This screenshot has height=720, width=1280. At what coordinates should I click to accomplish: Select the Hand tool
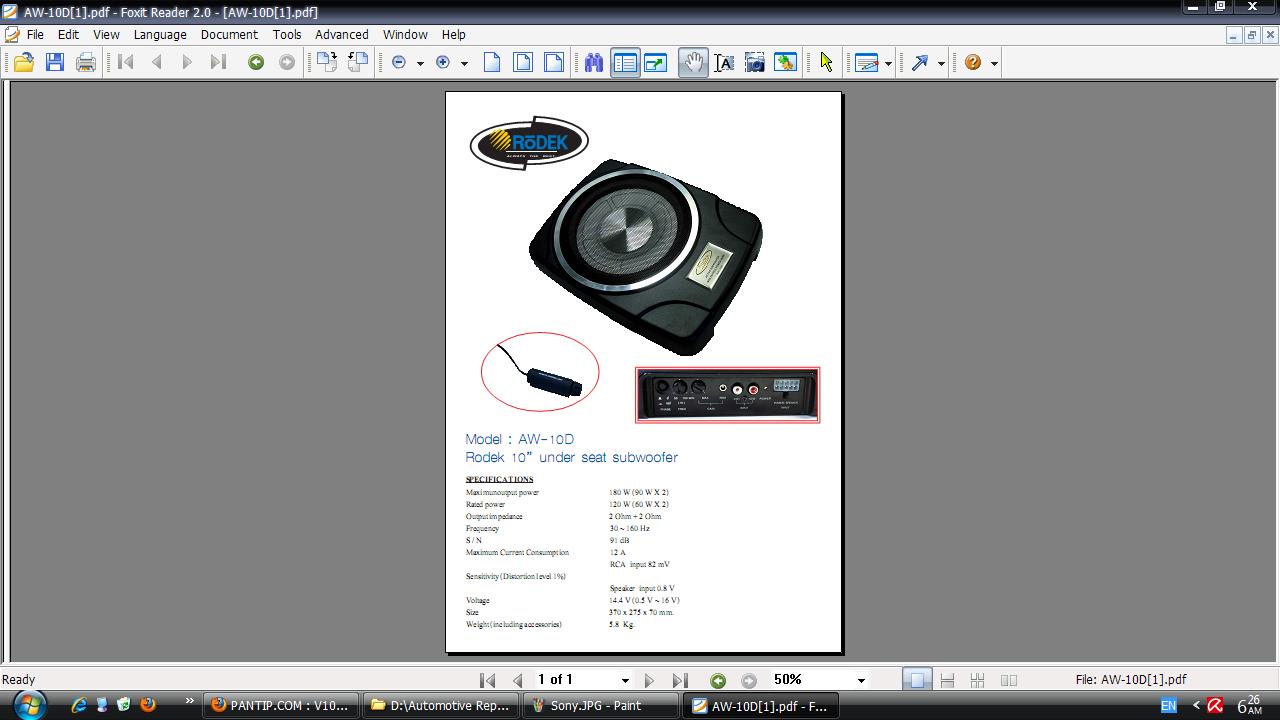pos(692,63)
